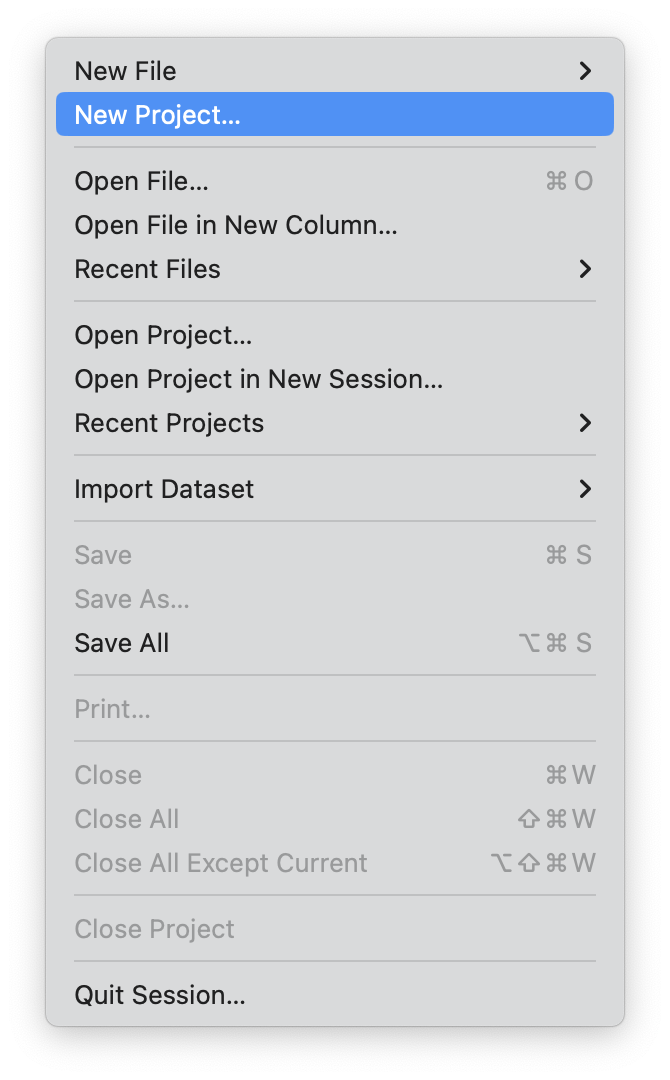This screenshot has height=1080, width=670.
Task: Select Close All Except Current
Action: pyautogui.click(x=221, y=863)
